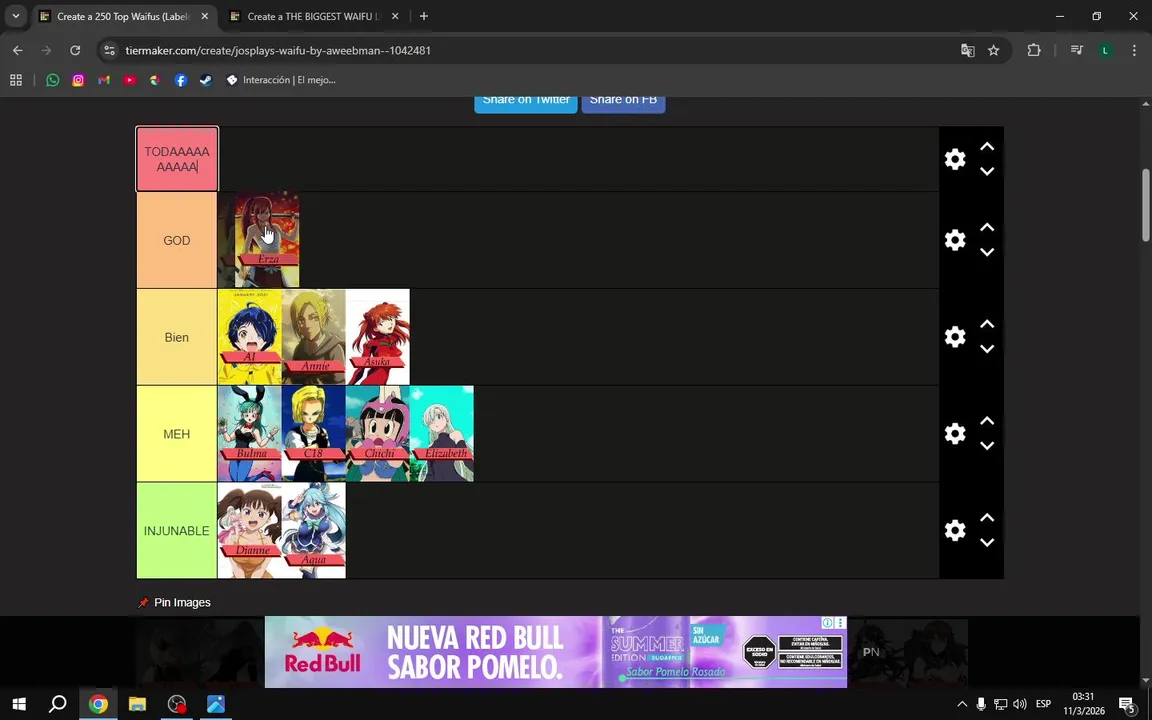The image size is (1152, 720).
Task: Bookmark this page with star icon
Action: coord(993,51)
